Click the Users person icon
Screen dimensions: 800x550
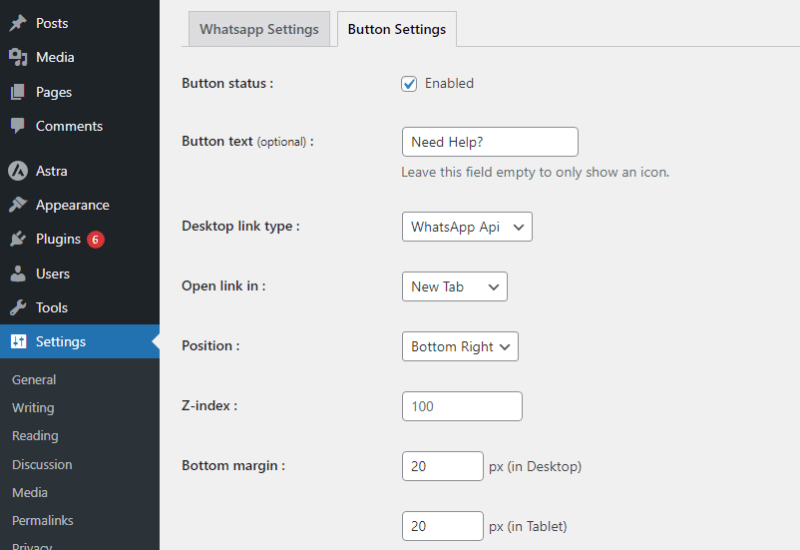pyautogui.click(x=18, y=273)
